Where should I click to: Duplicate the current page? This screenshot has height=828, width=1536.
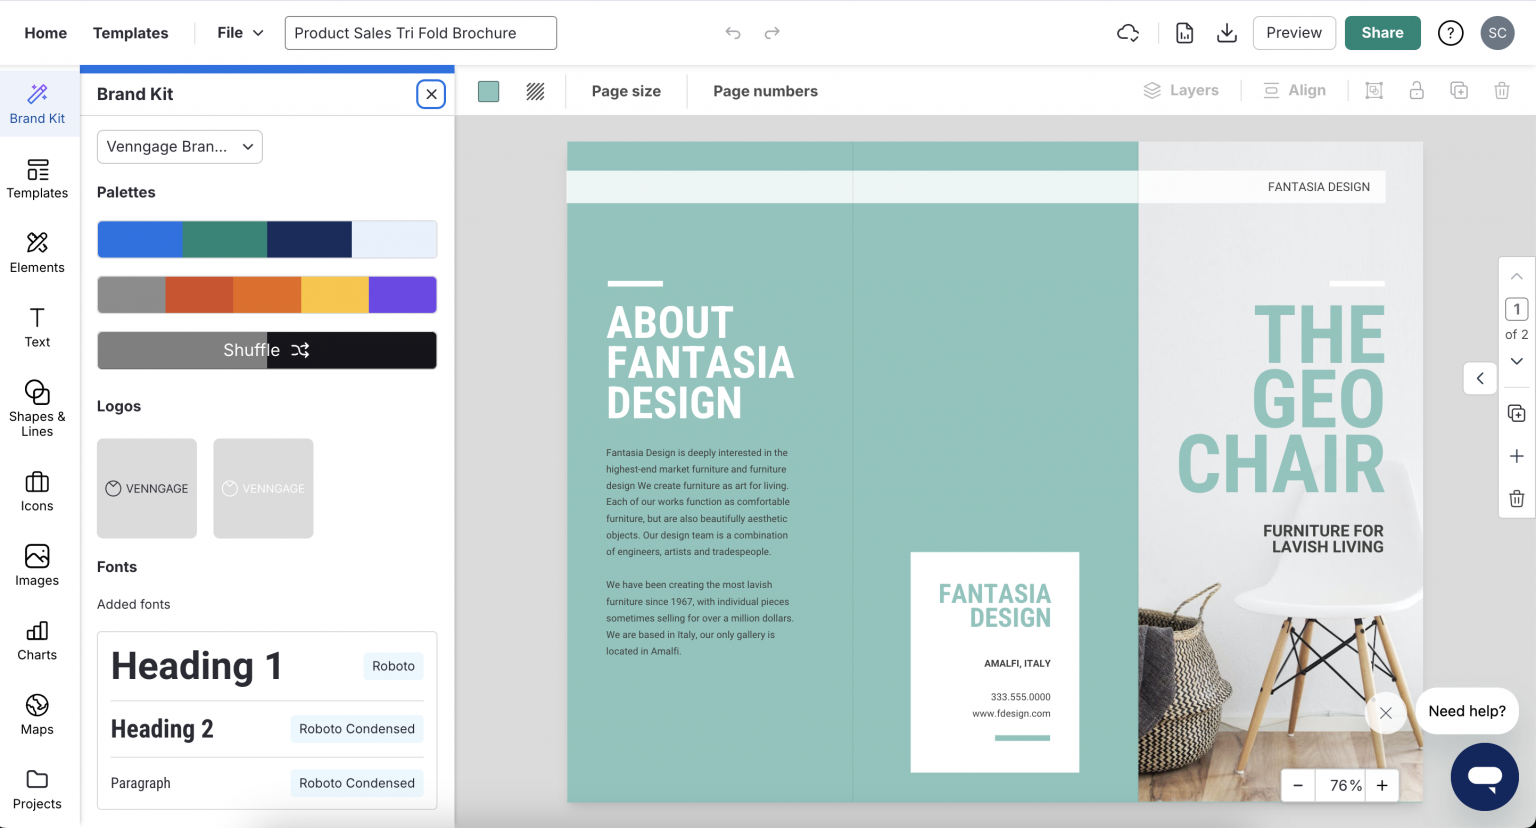click(x=1517, y=412)
